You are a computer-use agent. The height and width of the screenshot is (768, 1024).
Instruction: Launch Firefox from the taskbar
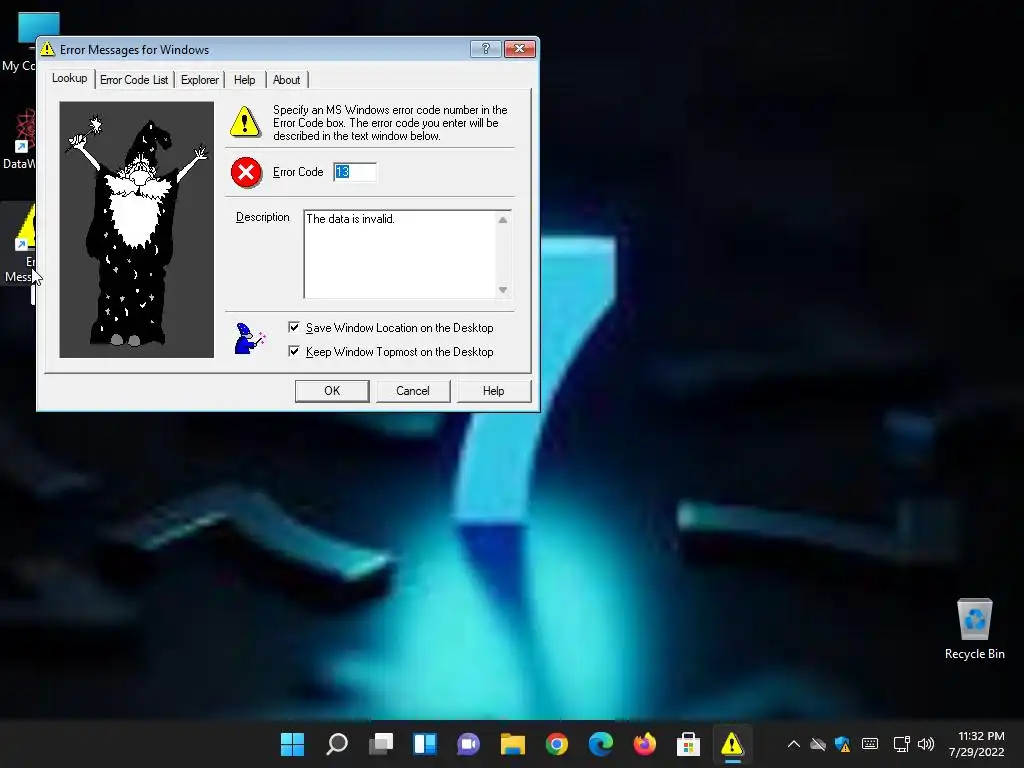point(645,744)
